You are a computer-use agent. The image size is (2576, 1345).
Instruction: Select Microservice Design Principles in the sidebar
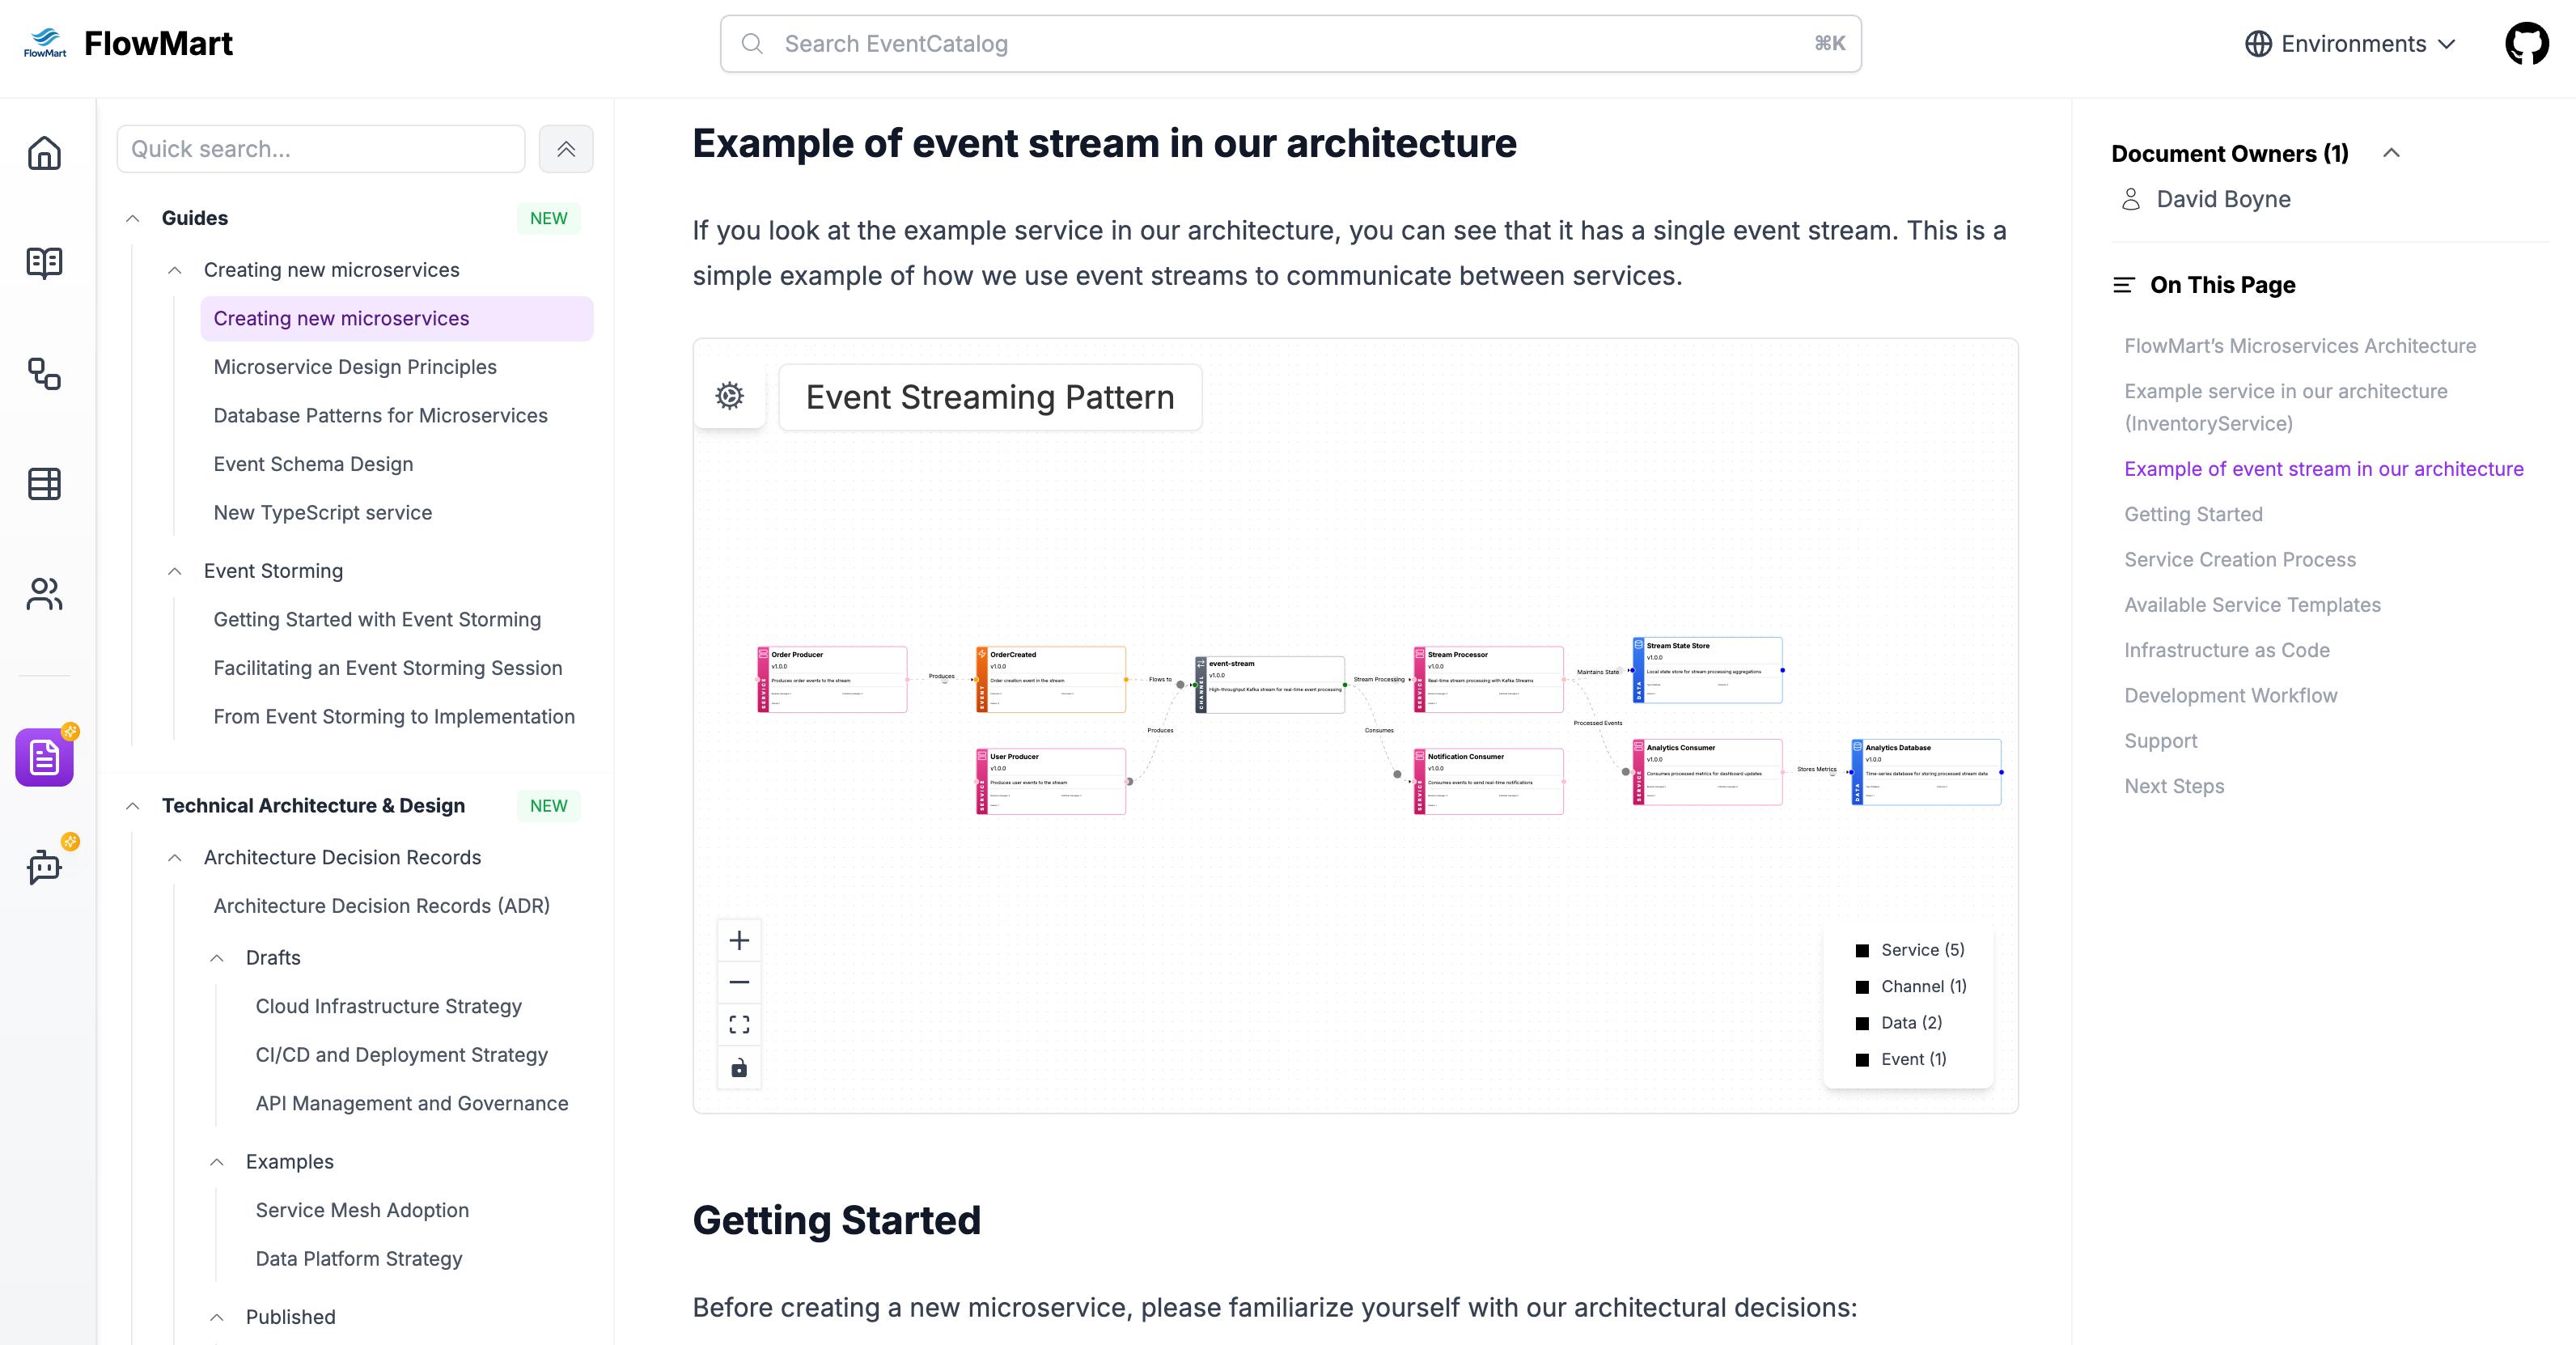click(354, 367)
